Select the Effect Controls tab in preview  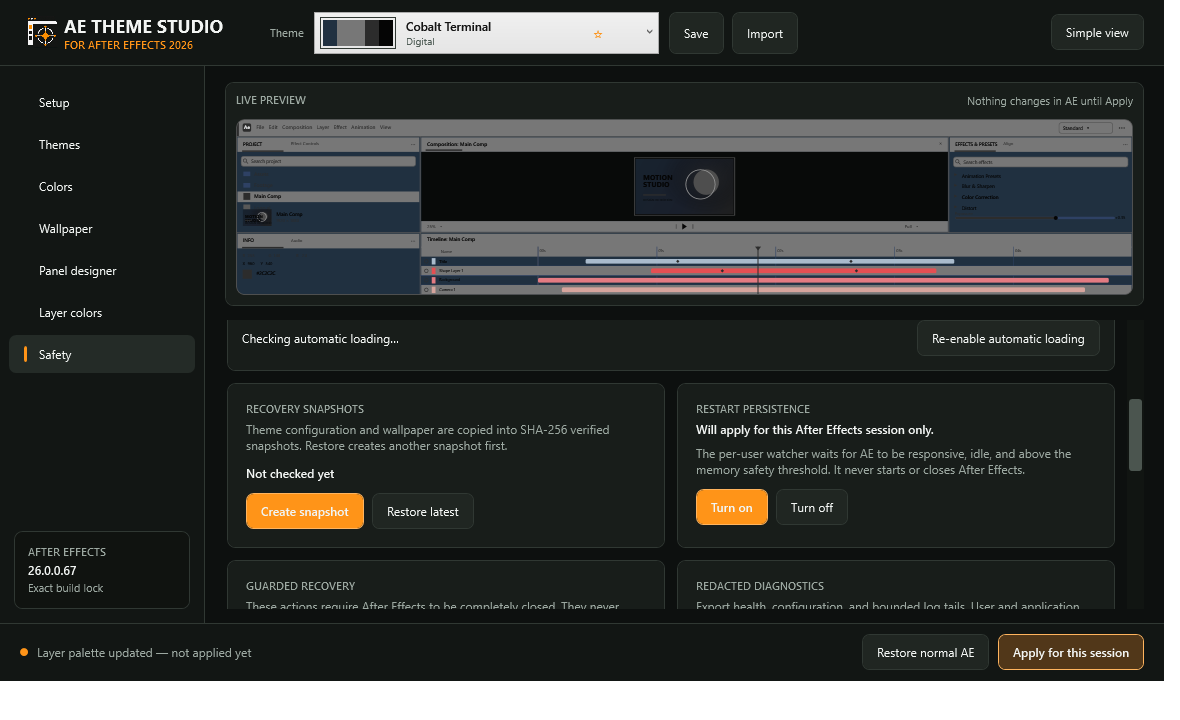pyautogui.click(x=305, y=144)
